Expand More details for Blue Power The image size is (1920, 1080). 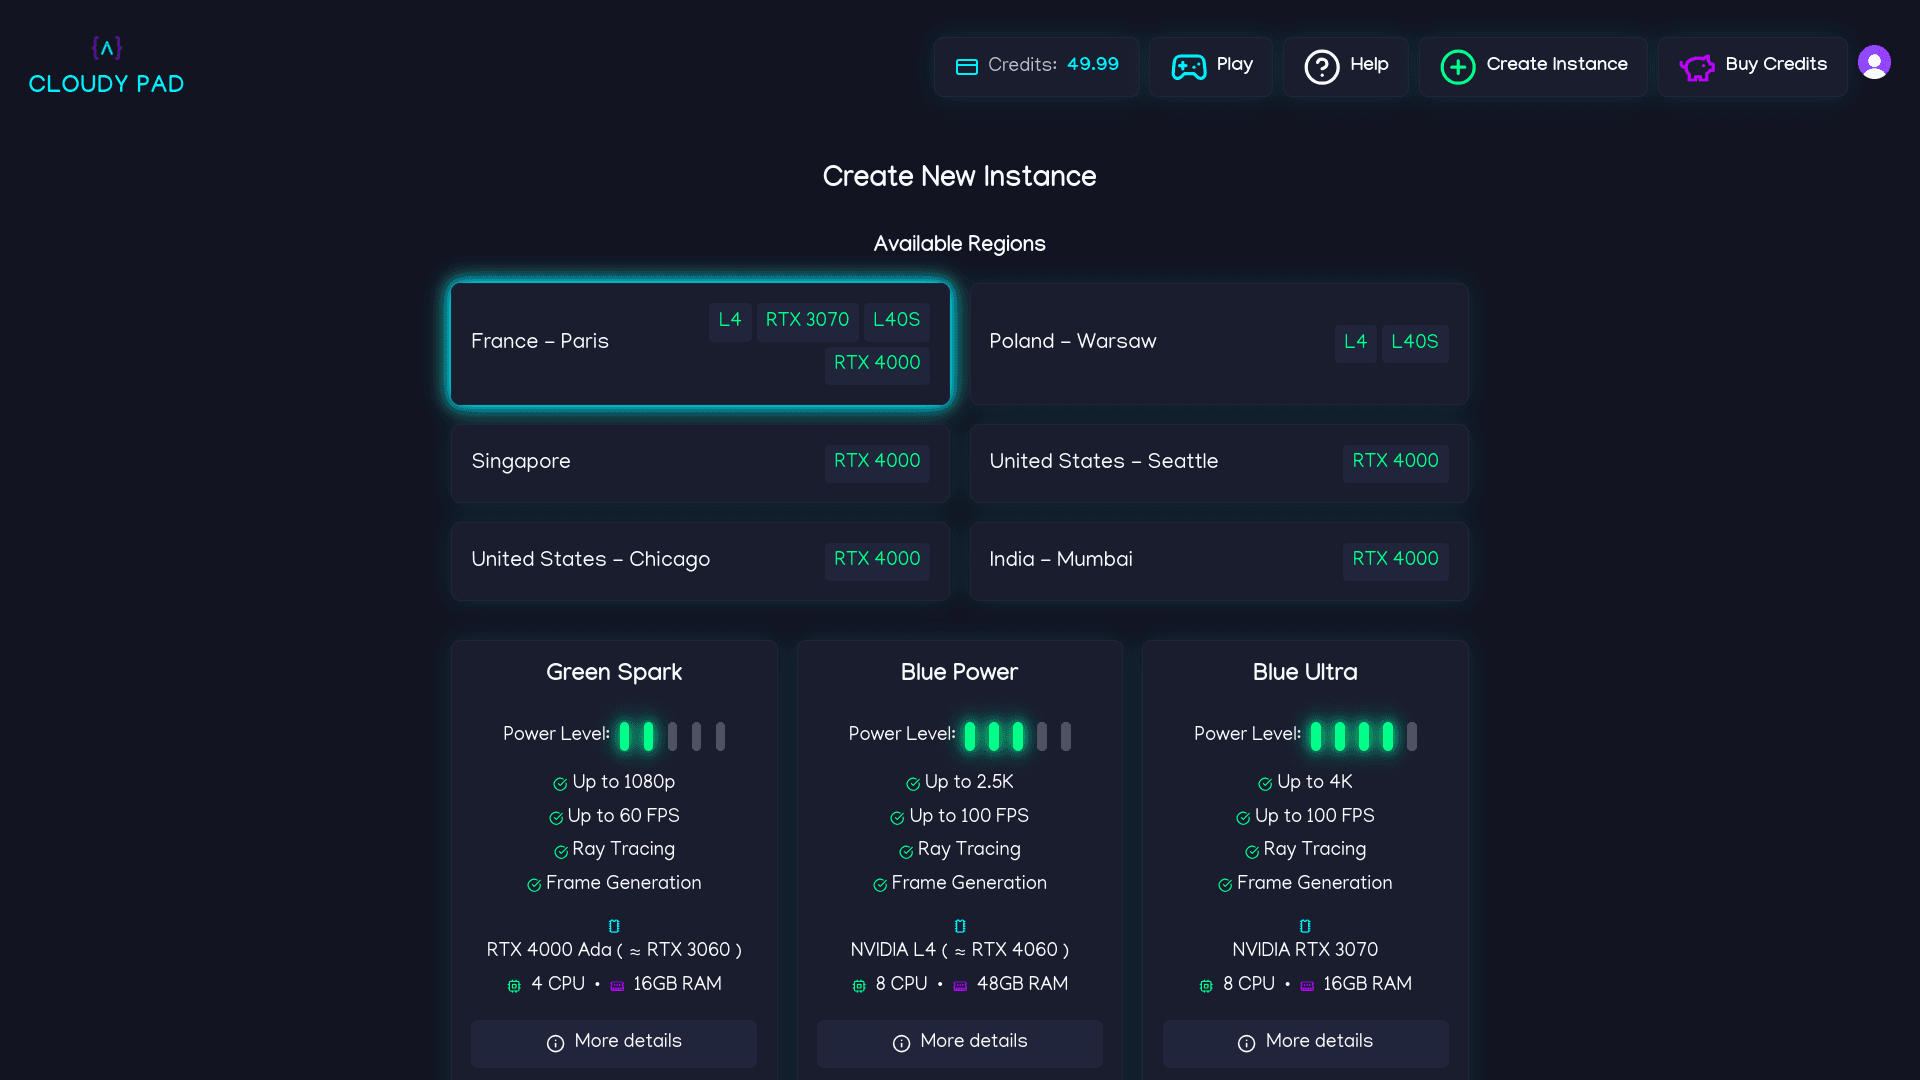pyautogui.click(x=959, y=1042)
